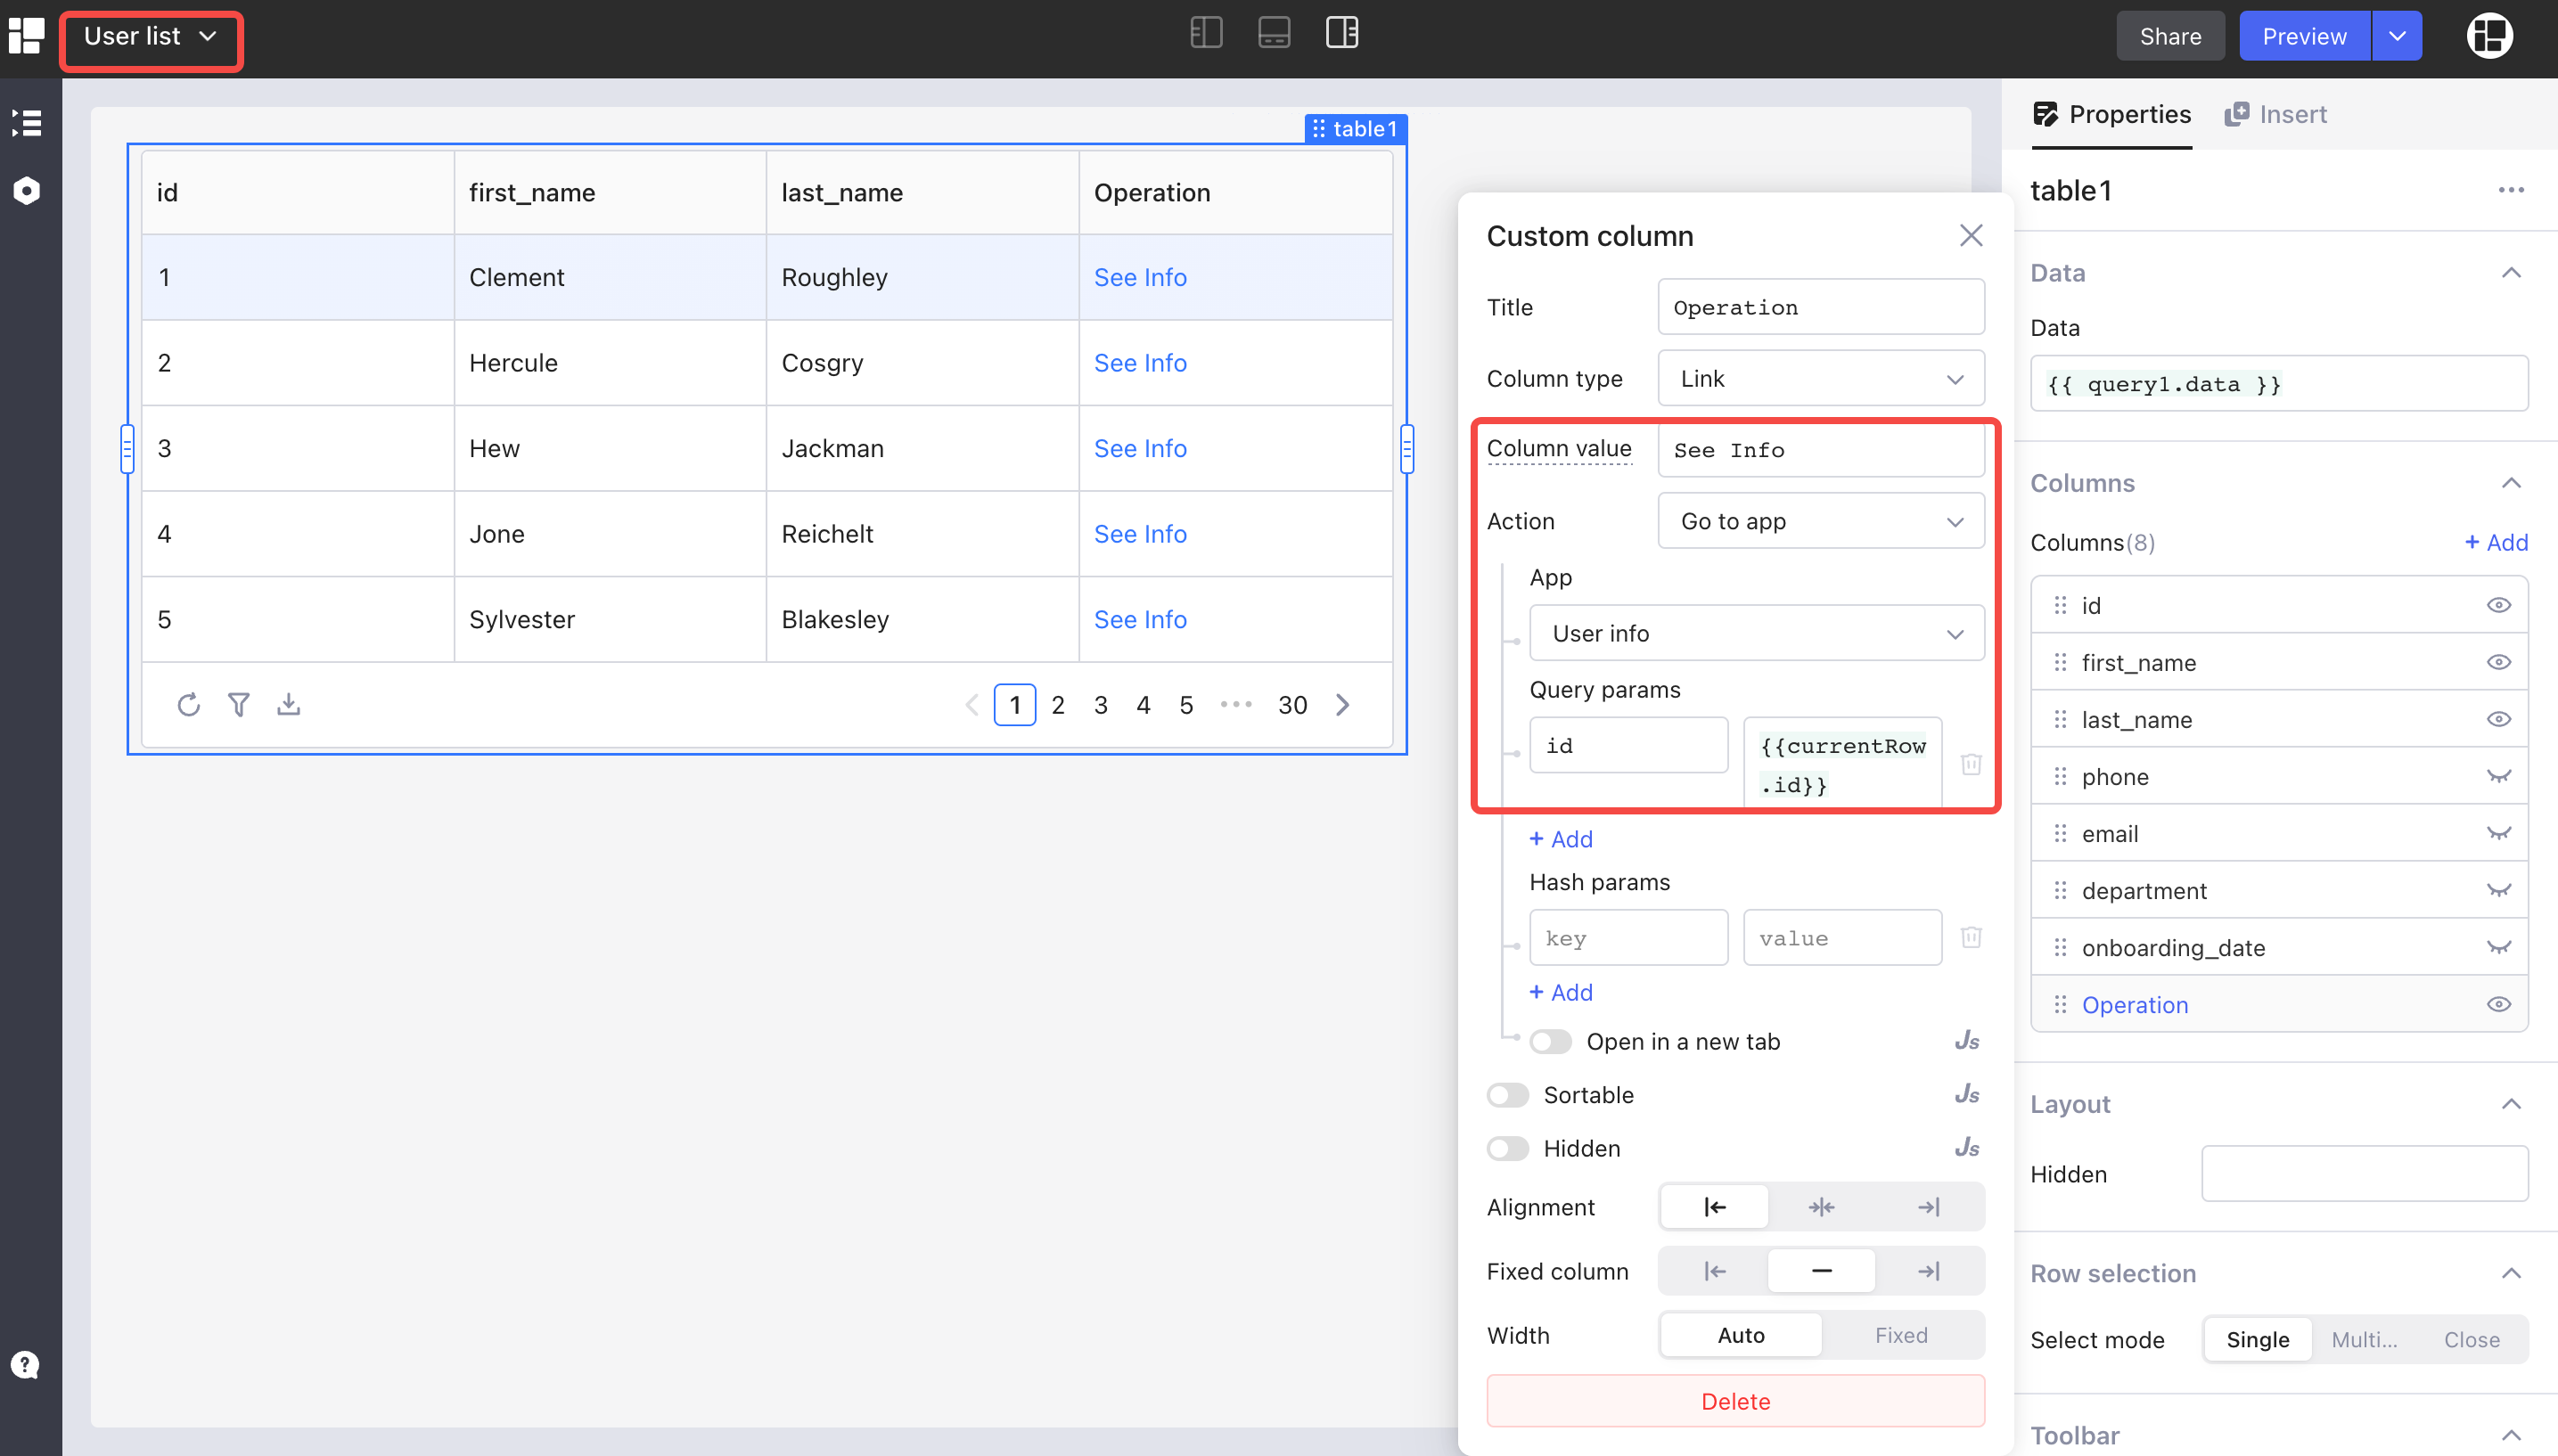The height and width of the screenshot is (1456, 2558).
Task: Open the help question mark icon
Action: click(25, 1365)
